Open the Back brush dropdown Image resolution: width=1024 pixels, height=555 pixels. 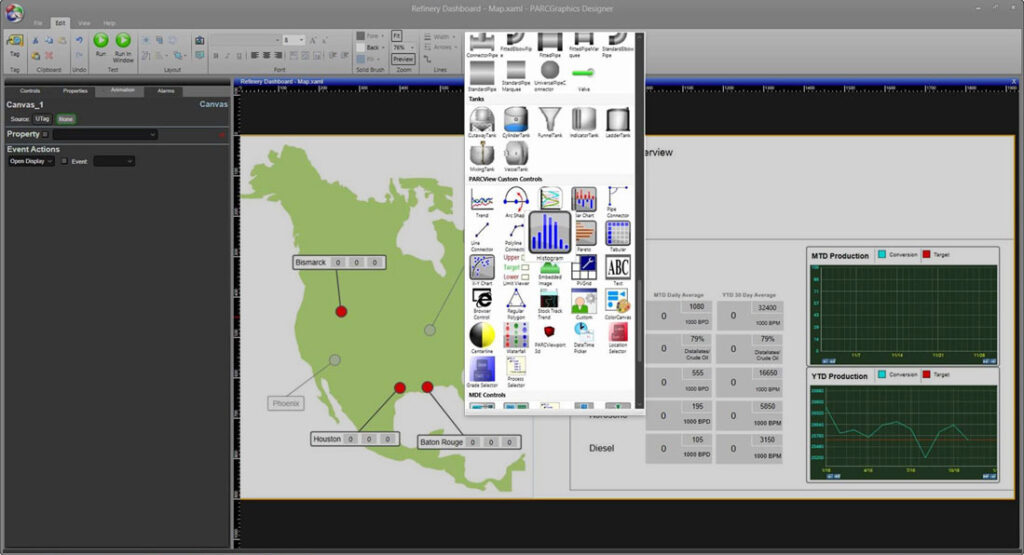[383, 48]
